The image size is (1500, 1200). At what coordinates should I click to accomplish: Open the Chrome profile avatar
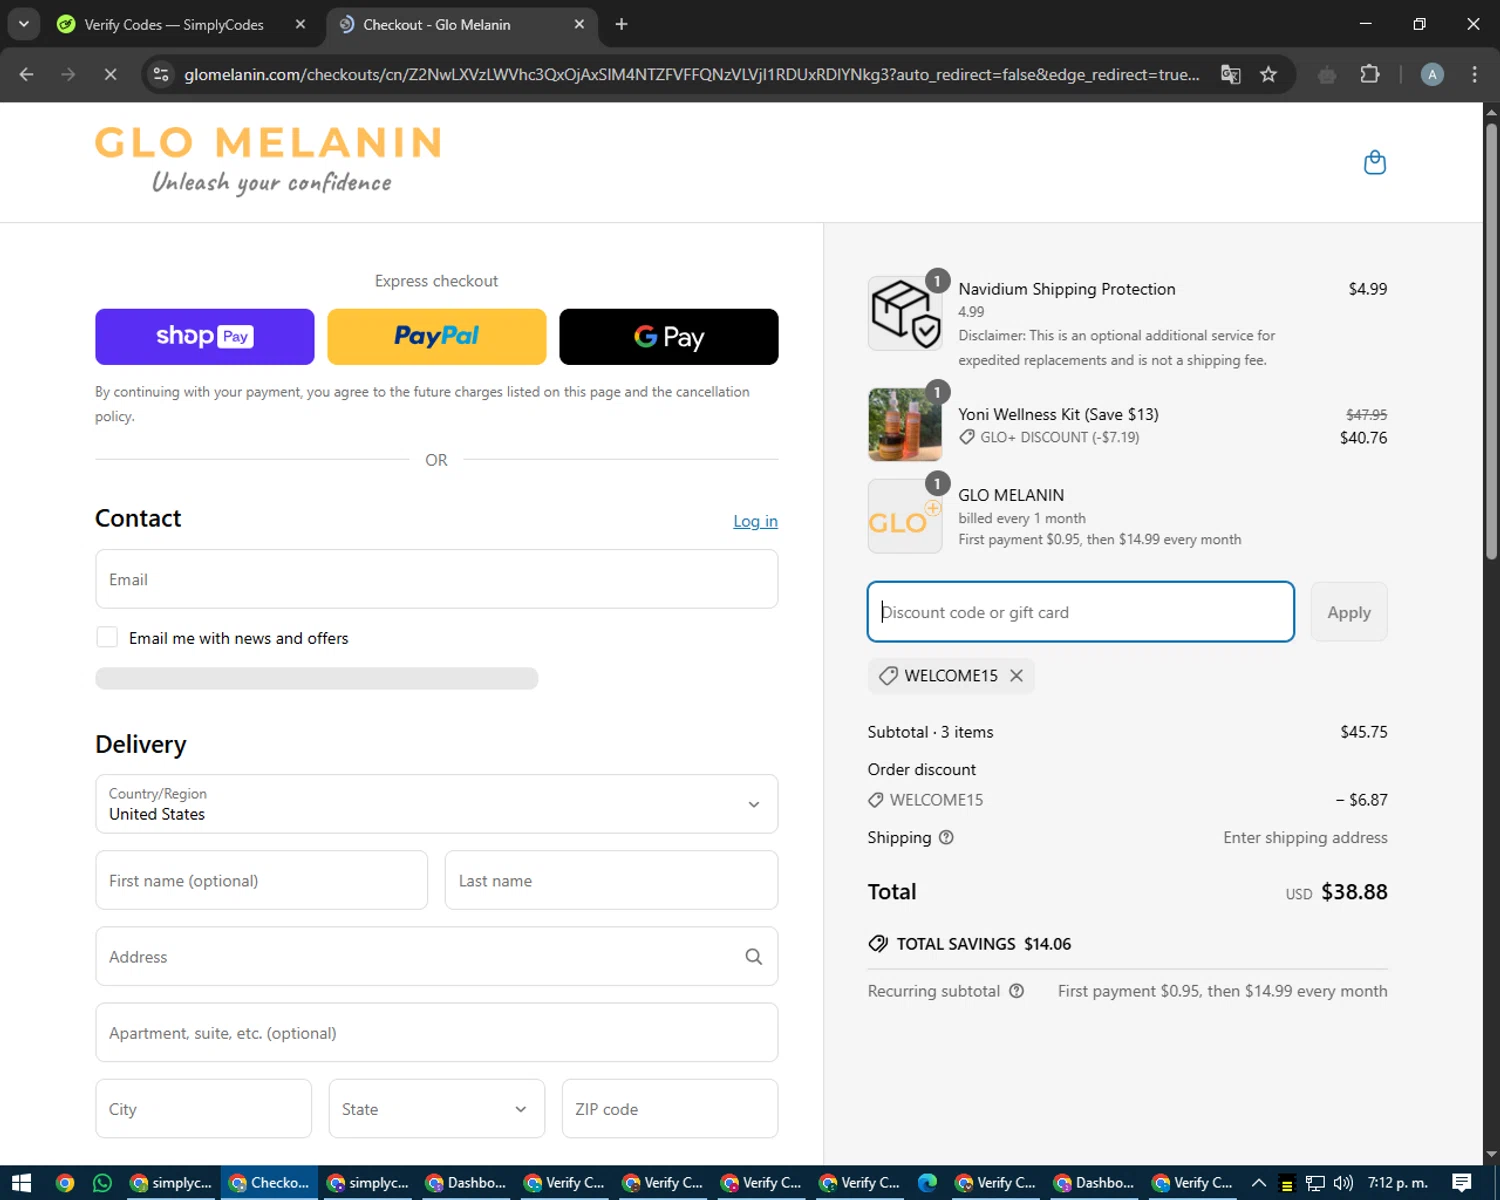[x=1432, y=74]
